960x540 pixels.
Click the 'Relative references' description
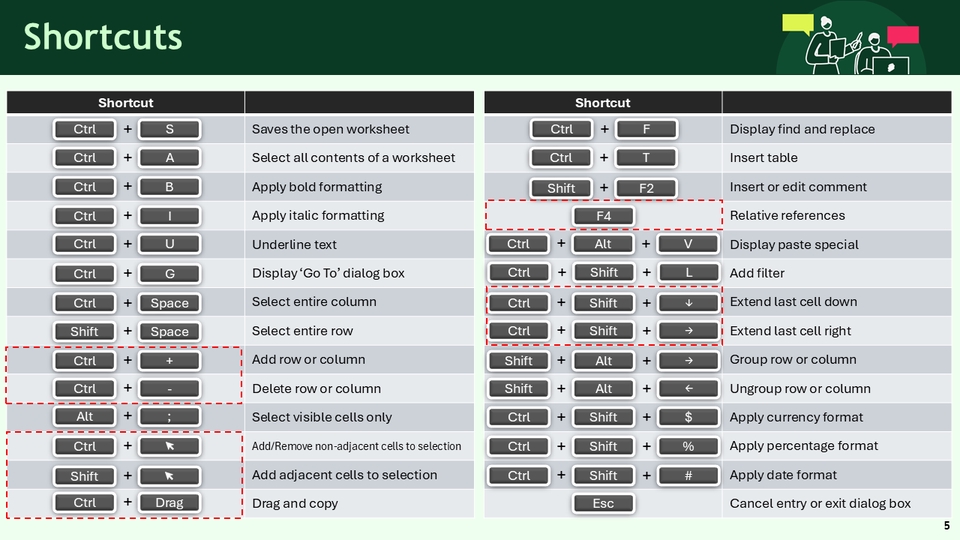(x=787, y=216)
